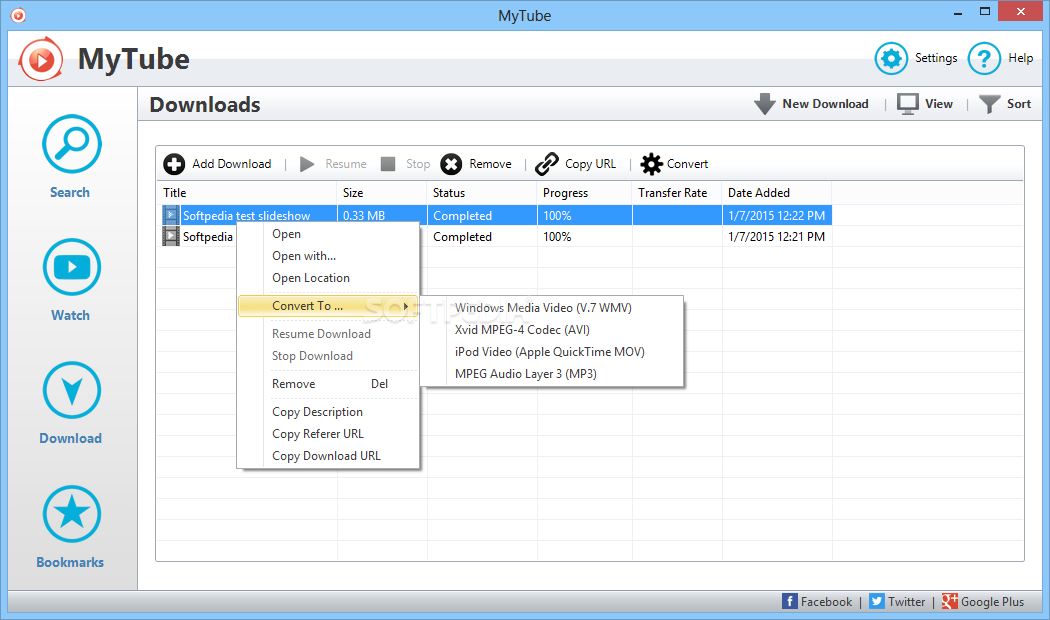Image resolution: width=1050 pixels, height=620 pixels.
Task: Choose Resume Download in context menu
Action: pos(329,333)
